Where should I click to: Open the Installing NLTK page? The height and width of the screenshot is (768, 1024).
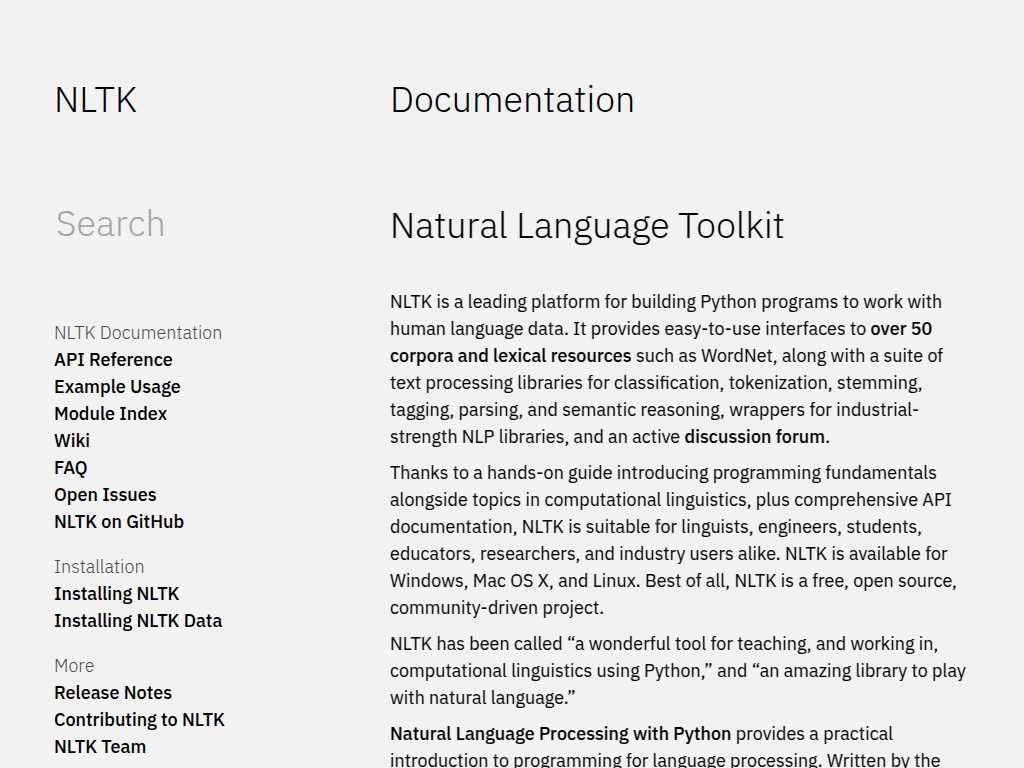coord(116,594)
